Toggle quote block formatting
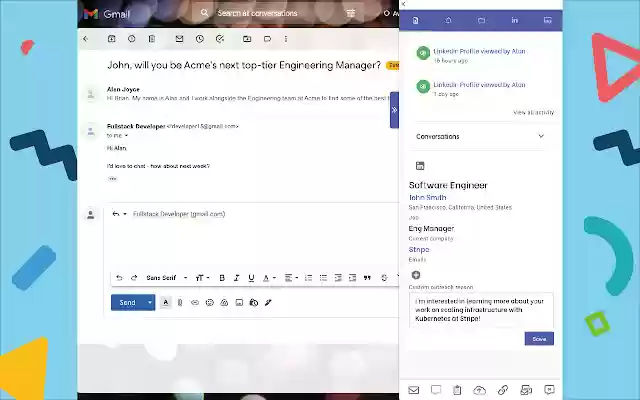This screenshot has height=400, width=640. coord(367,278)
